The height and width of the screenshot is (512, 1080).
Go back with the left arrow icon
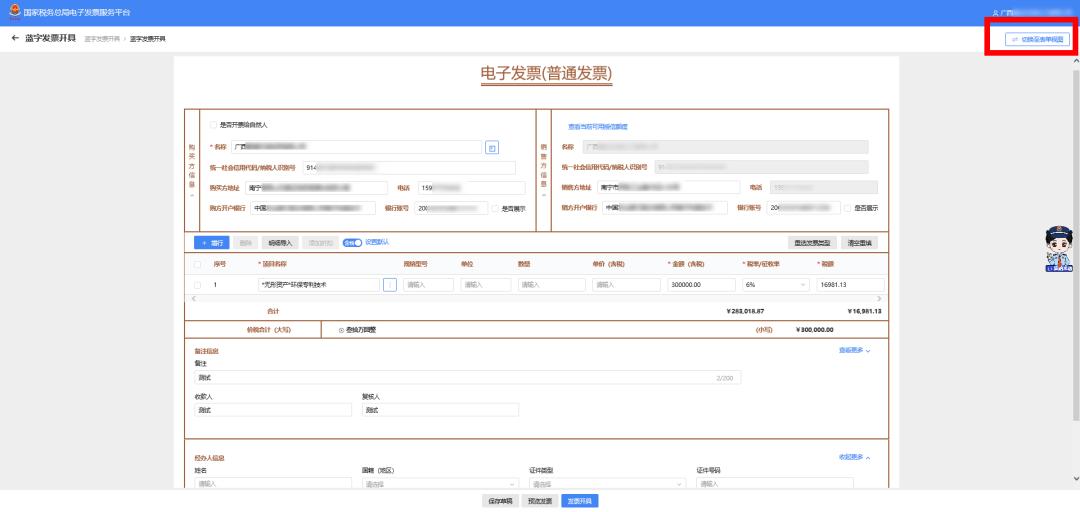15,38
